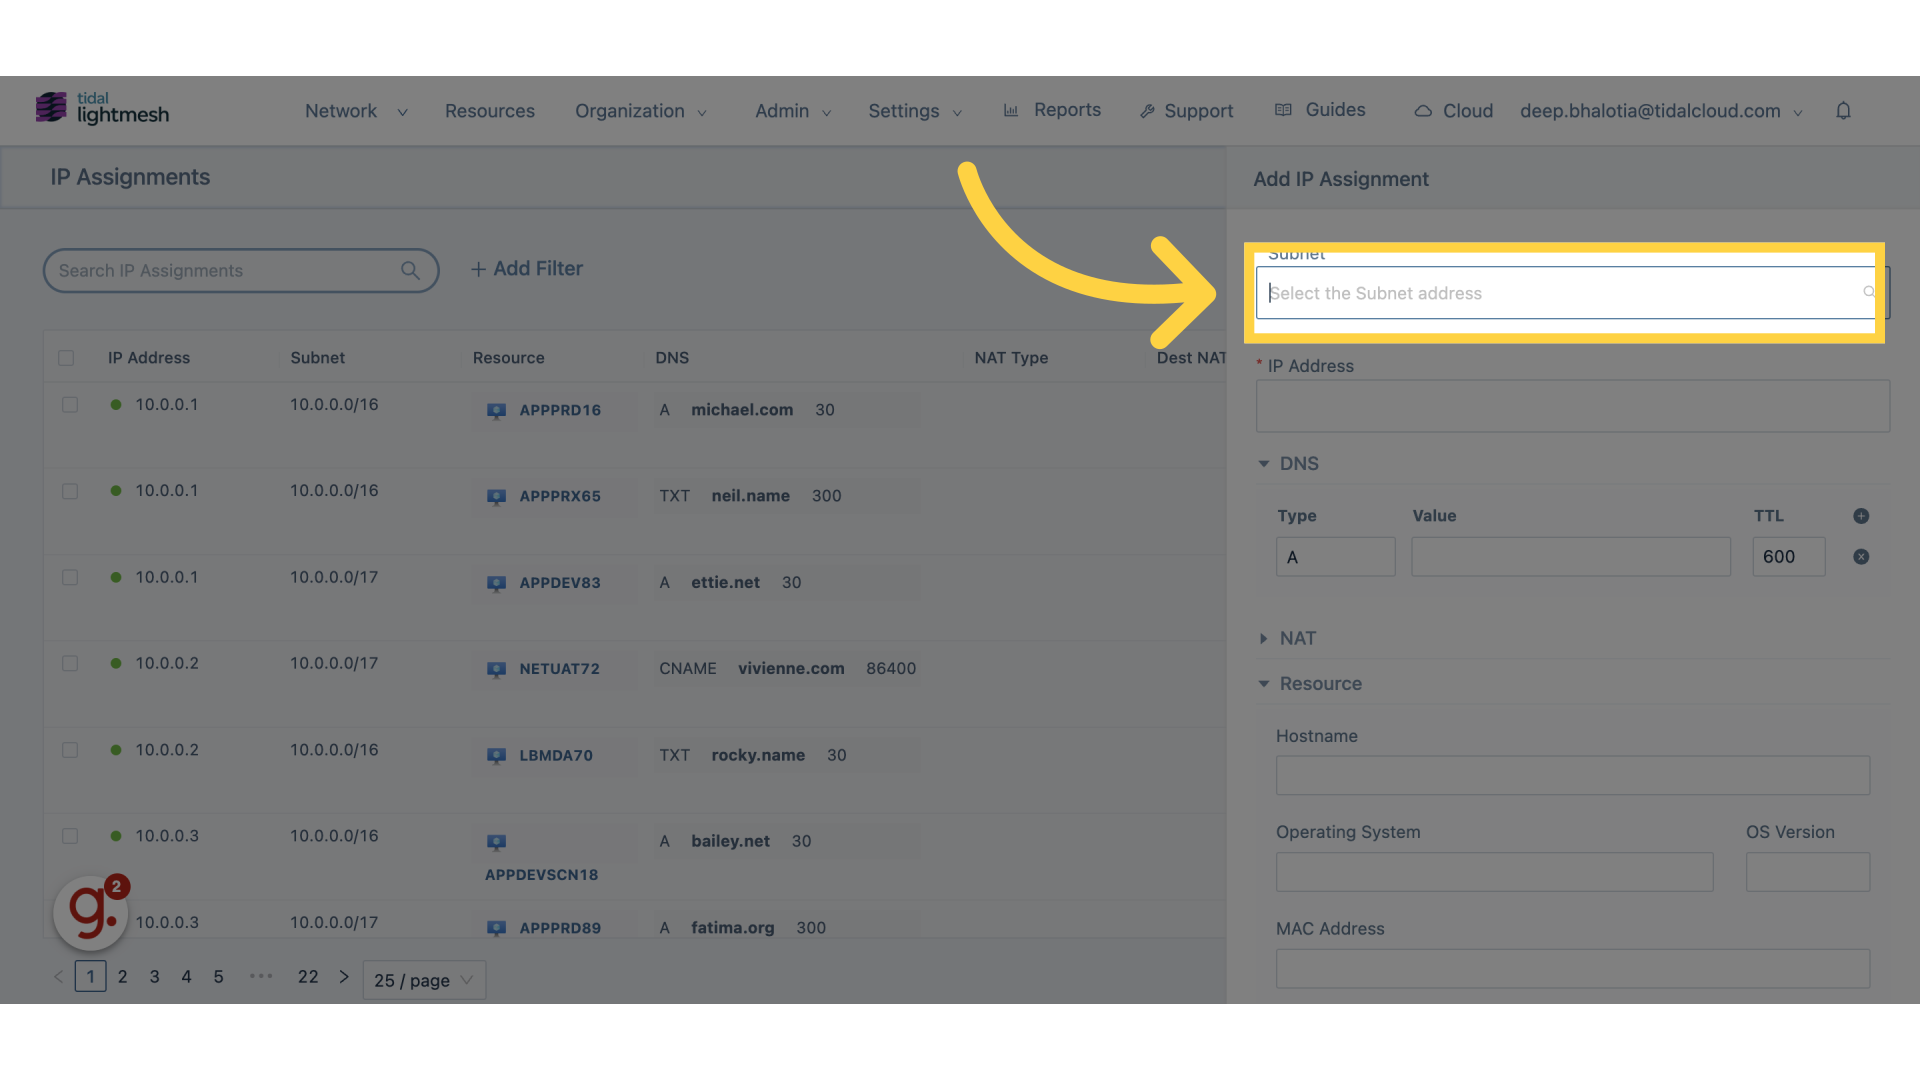Click the Cloud icon in navbar
Screen dimensions: 1920x1080
click(x=1423, y=111)
